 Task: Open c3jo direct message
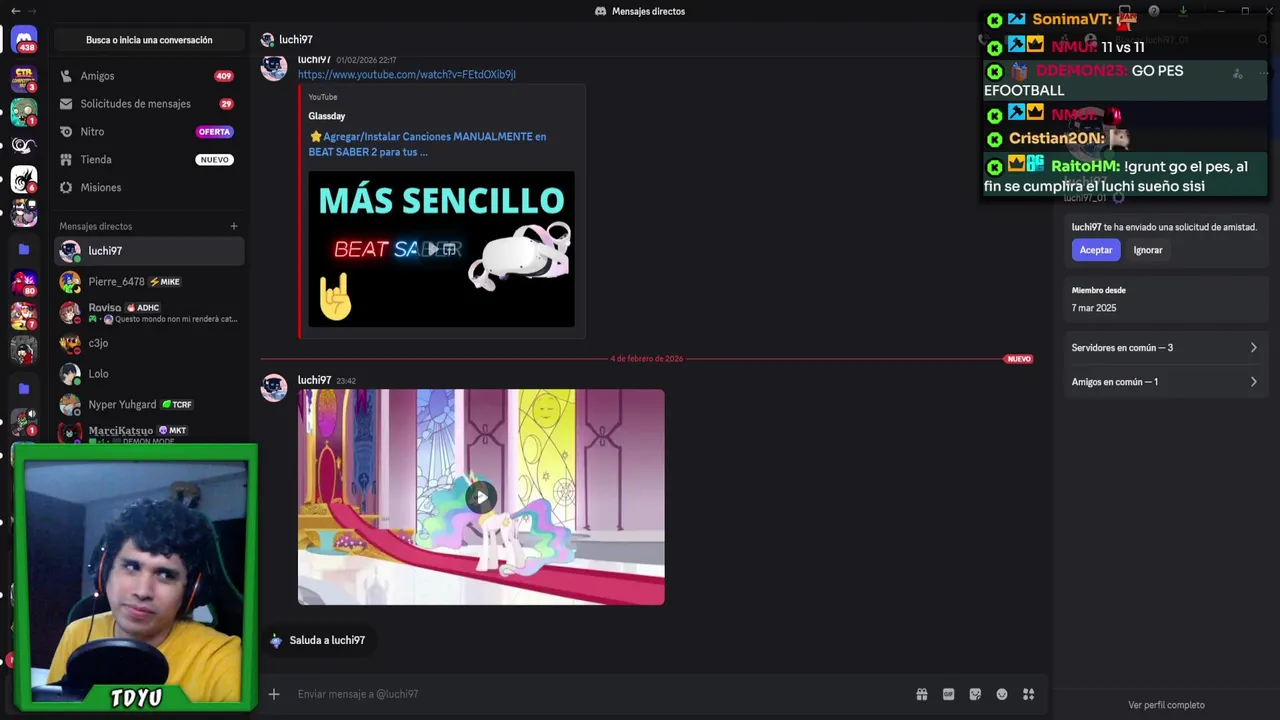coord(149,343)
